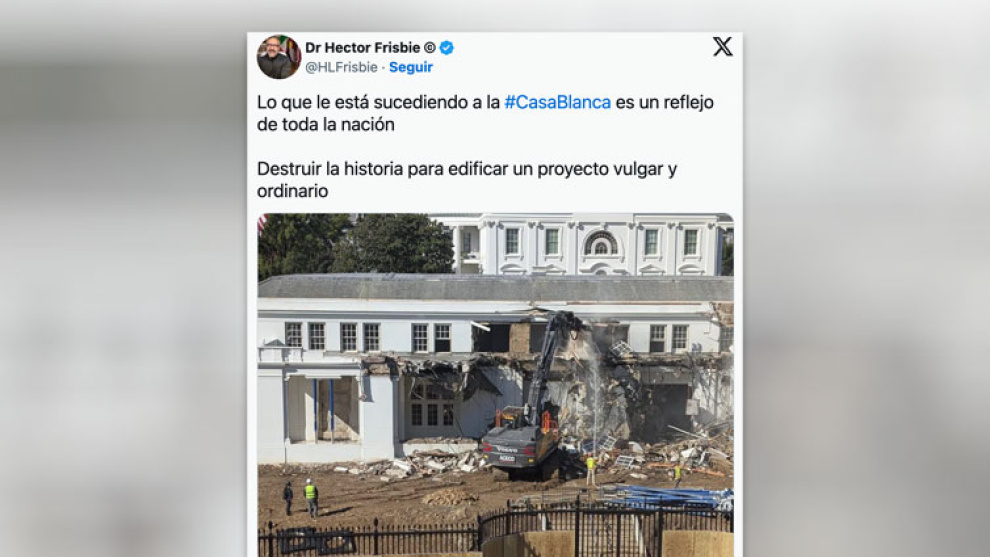Open Dr Hector Frisbie's profile avatar
This screenshot has height=557, width=990.
[278, 57]
